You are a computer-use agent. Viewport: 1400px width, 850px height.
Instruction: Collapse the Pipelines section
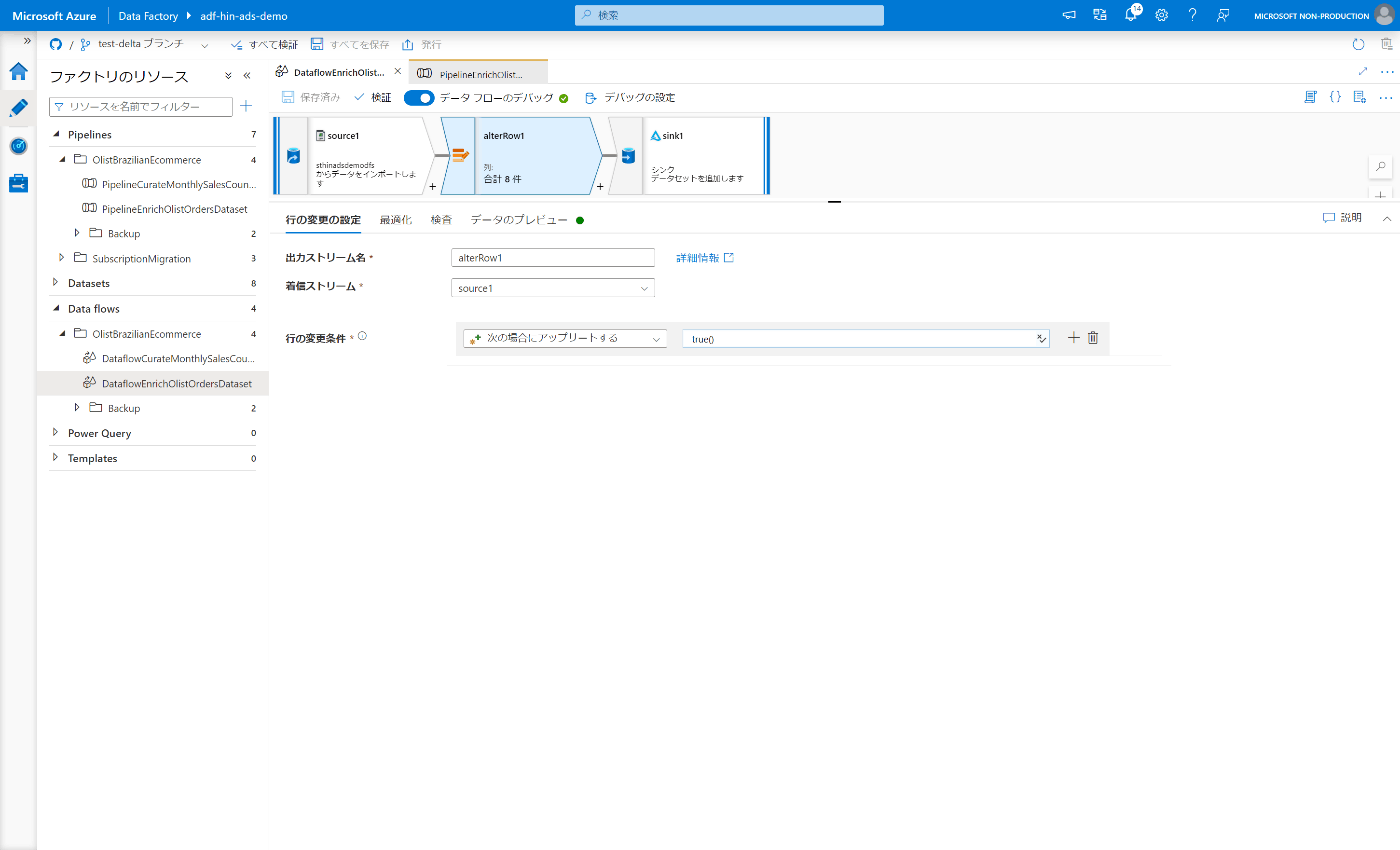coord(56,134)
